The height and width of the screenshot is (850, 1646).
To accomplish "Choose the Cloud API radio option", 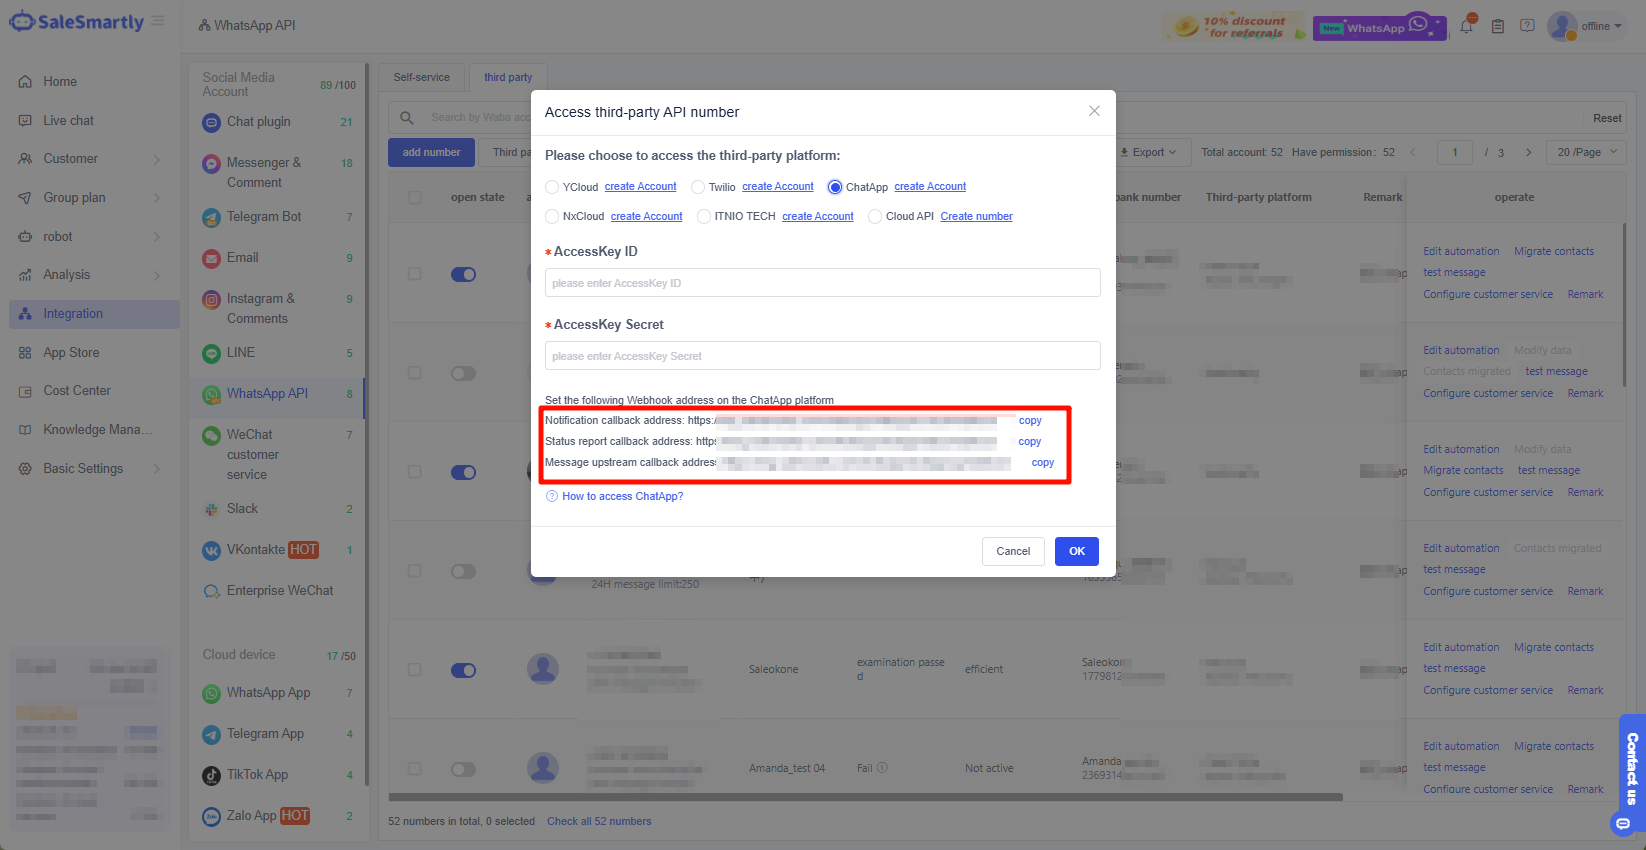I will pyautogui.click(x=875, y=216).
